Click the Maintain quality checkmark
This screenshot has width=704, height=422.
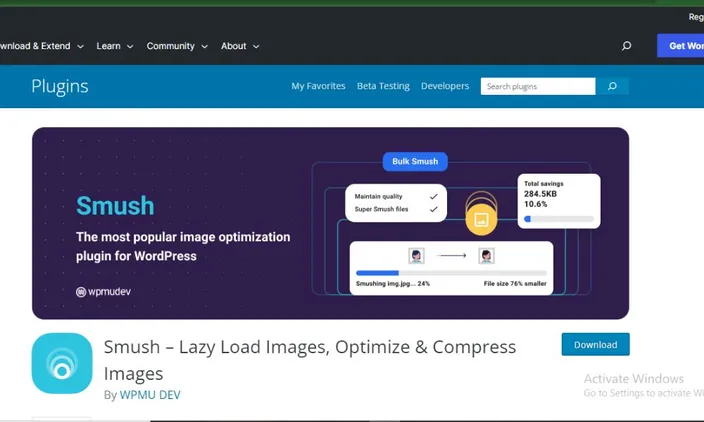pos(433,197)
